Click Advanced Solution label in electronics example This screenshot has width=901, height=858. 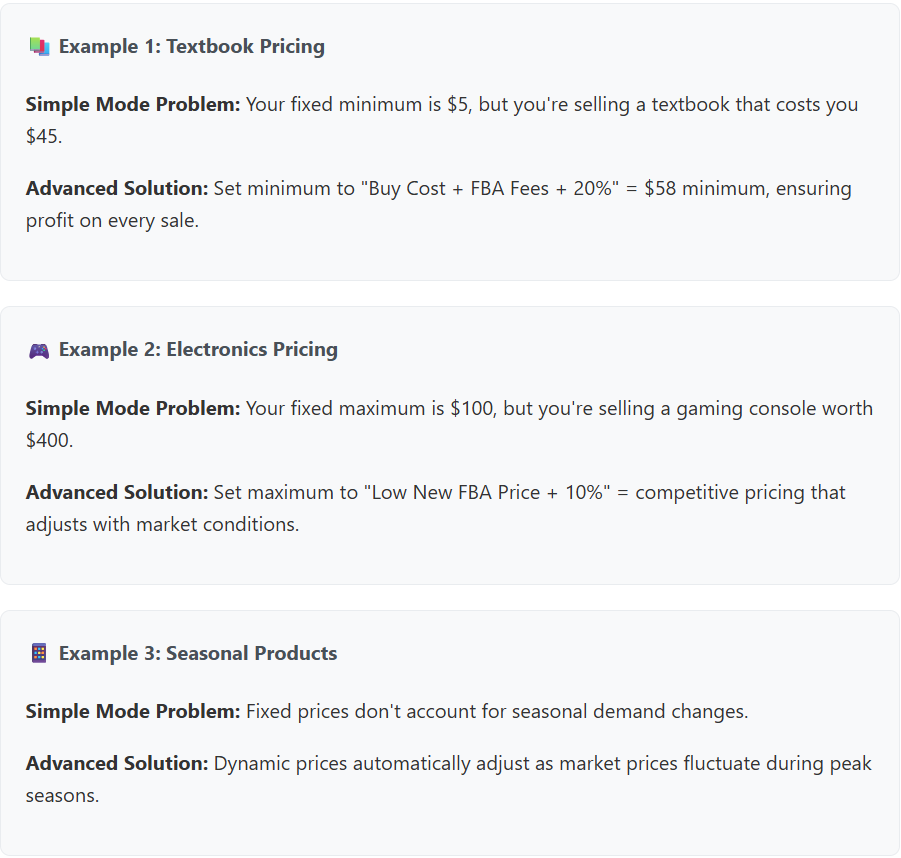(117, 493)
